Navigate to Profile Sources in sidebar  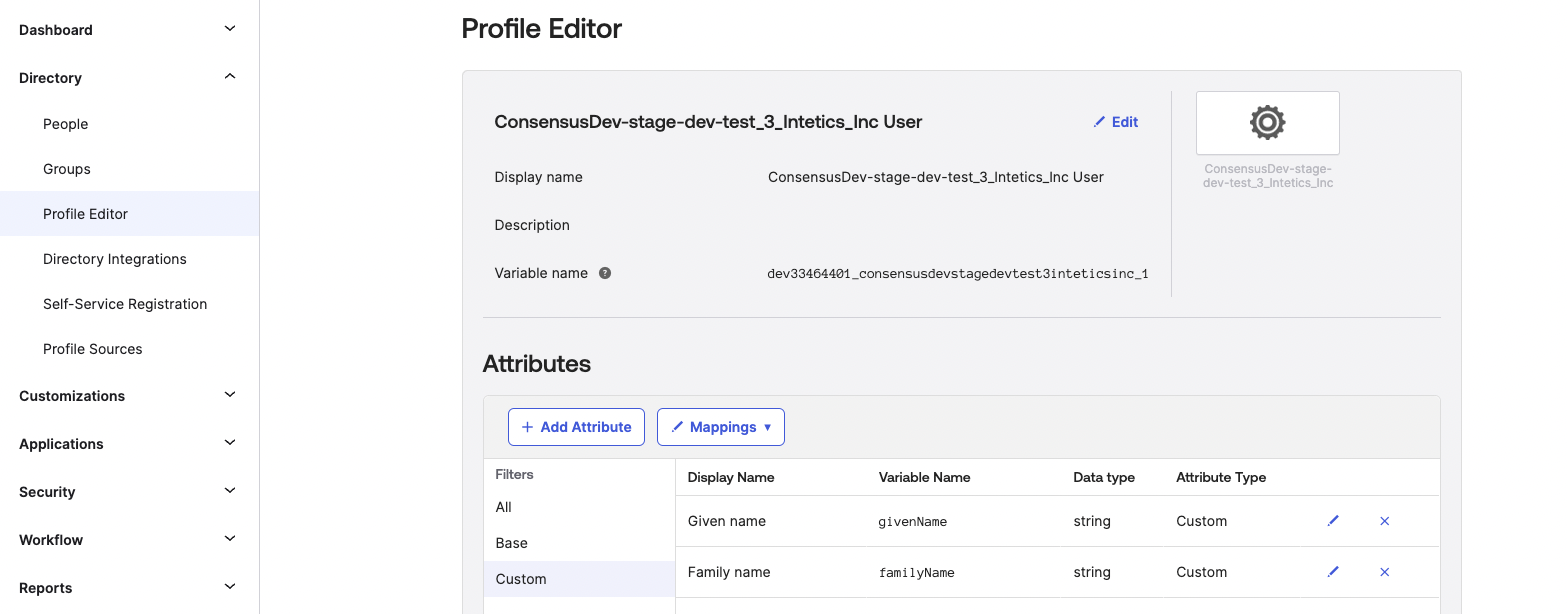92,348
